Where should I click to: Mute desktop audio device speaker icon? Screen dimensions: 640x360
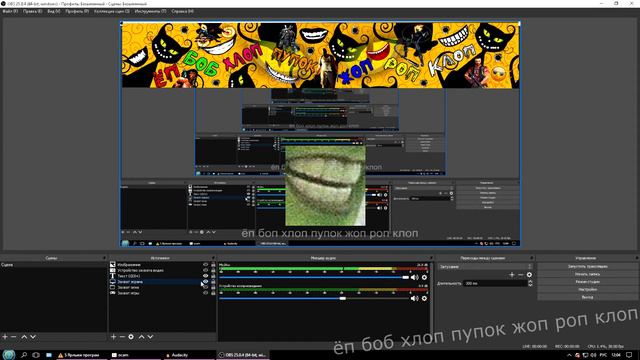point(415,298)
